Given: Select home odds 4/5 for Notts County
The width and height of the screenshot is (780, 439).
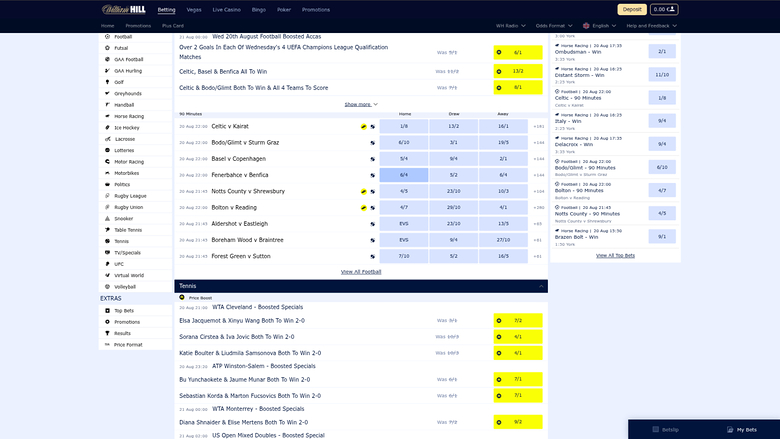Looking at the screenshot, I should [x=404, y=191].
